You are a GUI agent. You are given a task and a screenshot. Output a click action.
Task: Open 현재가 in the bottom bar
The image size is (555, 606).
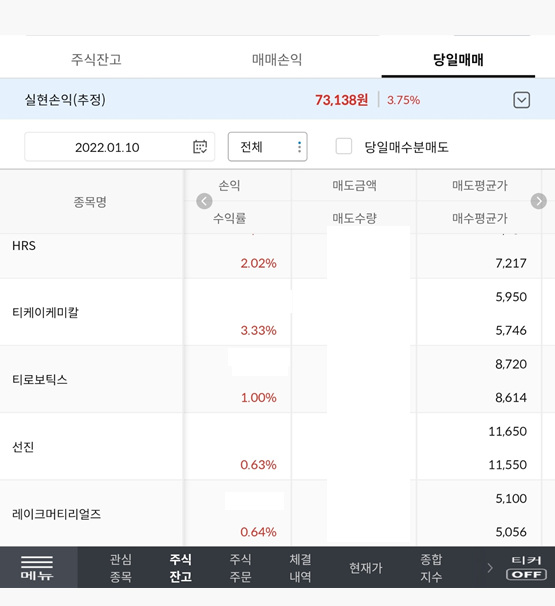coord(366,568)
